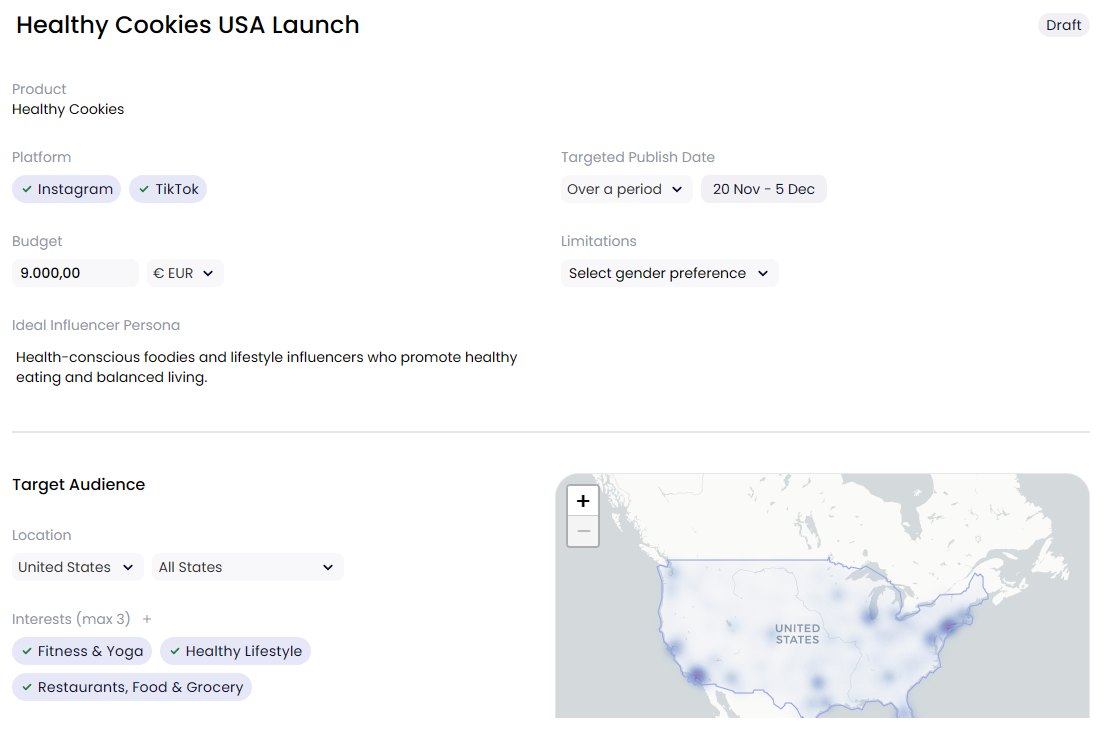Add a new interest with plus icon

tap(147, 619)
